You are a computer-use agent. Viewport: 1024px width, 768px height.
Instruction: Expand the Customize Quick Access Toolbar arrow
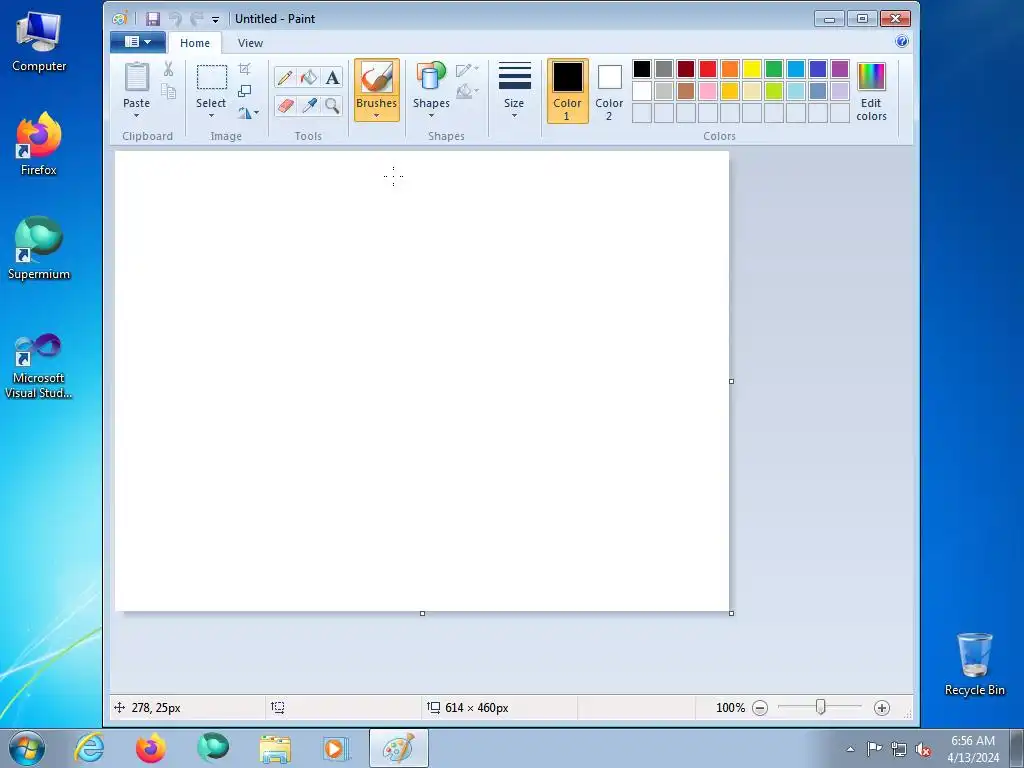click(x=216, y=20)
